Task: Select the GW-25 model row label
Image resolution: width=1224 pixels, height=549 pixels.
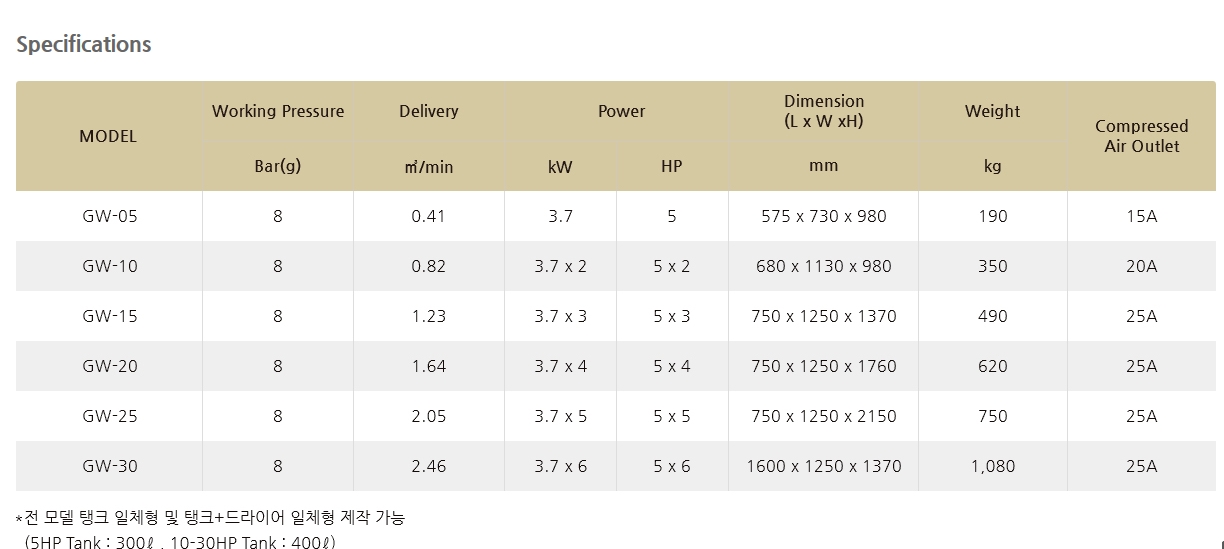Action: pyautogui.click(x=110, y=416)
